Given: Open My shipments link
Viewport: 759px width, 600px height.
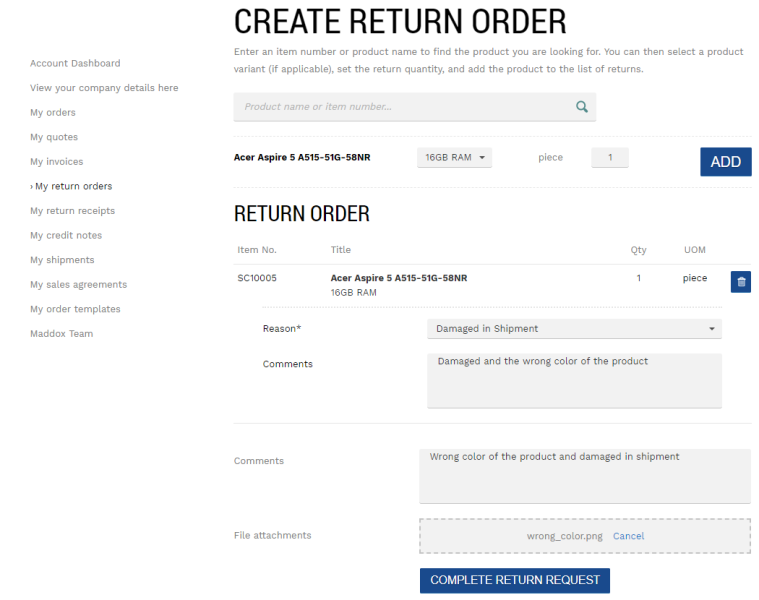Looking at the screenshot, I should click(x=62, y=260).
